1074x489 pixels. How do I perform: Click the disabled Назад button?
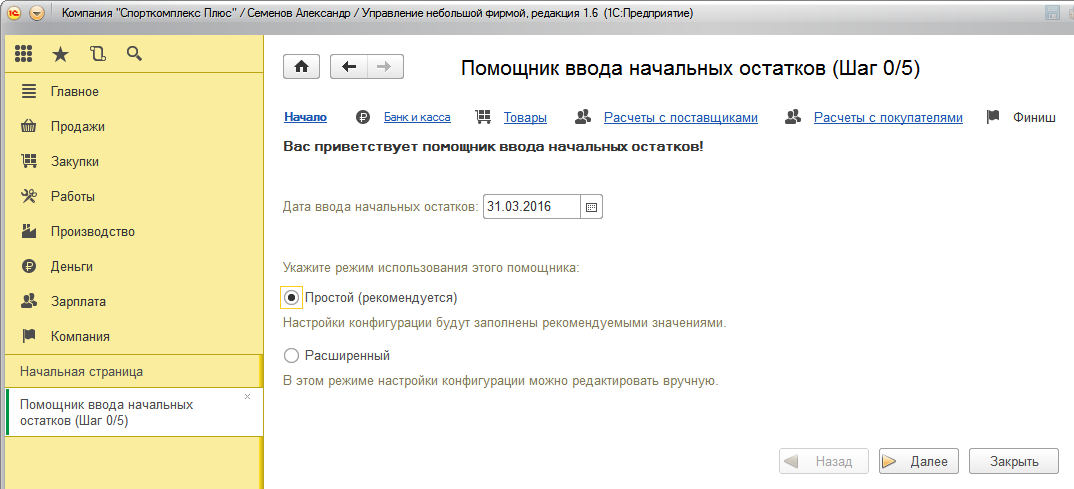coord(824,462)
